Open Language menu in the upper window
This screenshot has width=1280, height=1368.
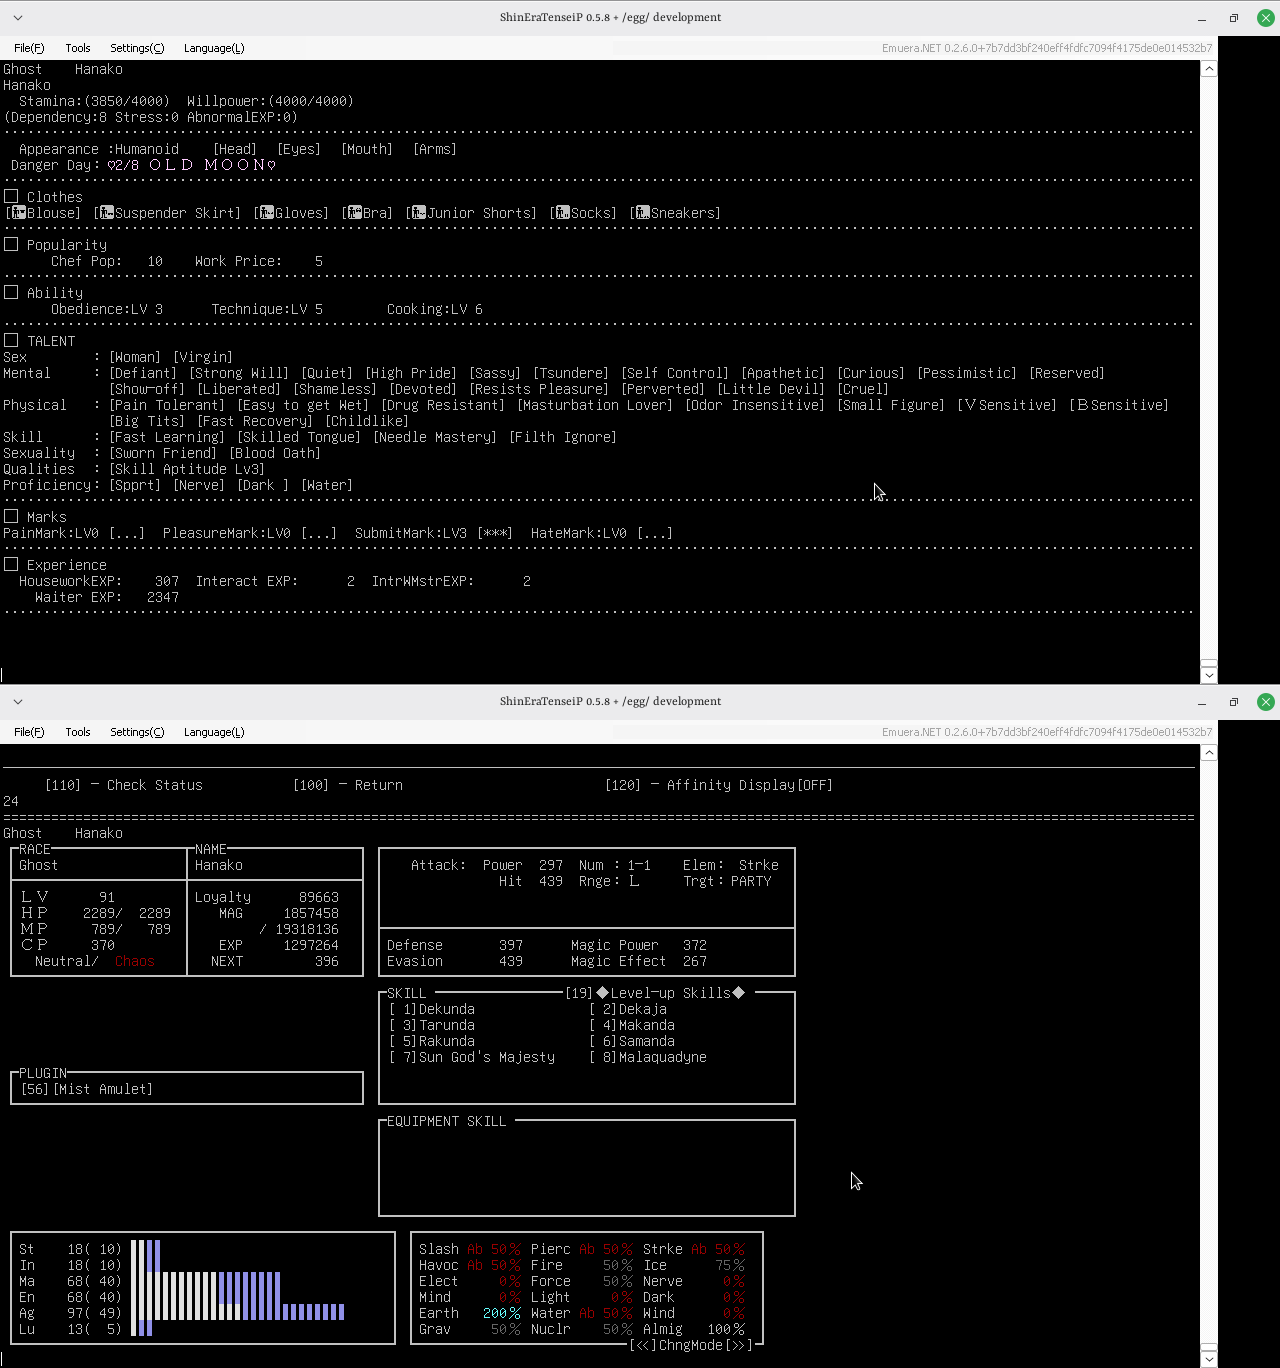(214, 48)
